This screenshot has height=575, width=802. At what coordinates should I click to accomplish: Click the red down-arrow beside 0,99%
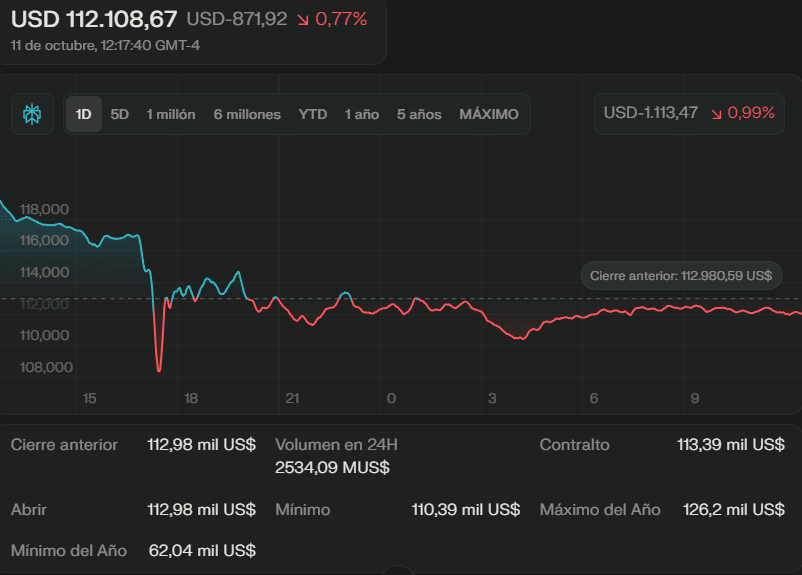pos(716,114)
